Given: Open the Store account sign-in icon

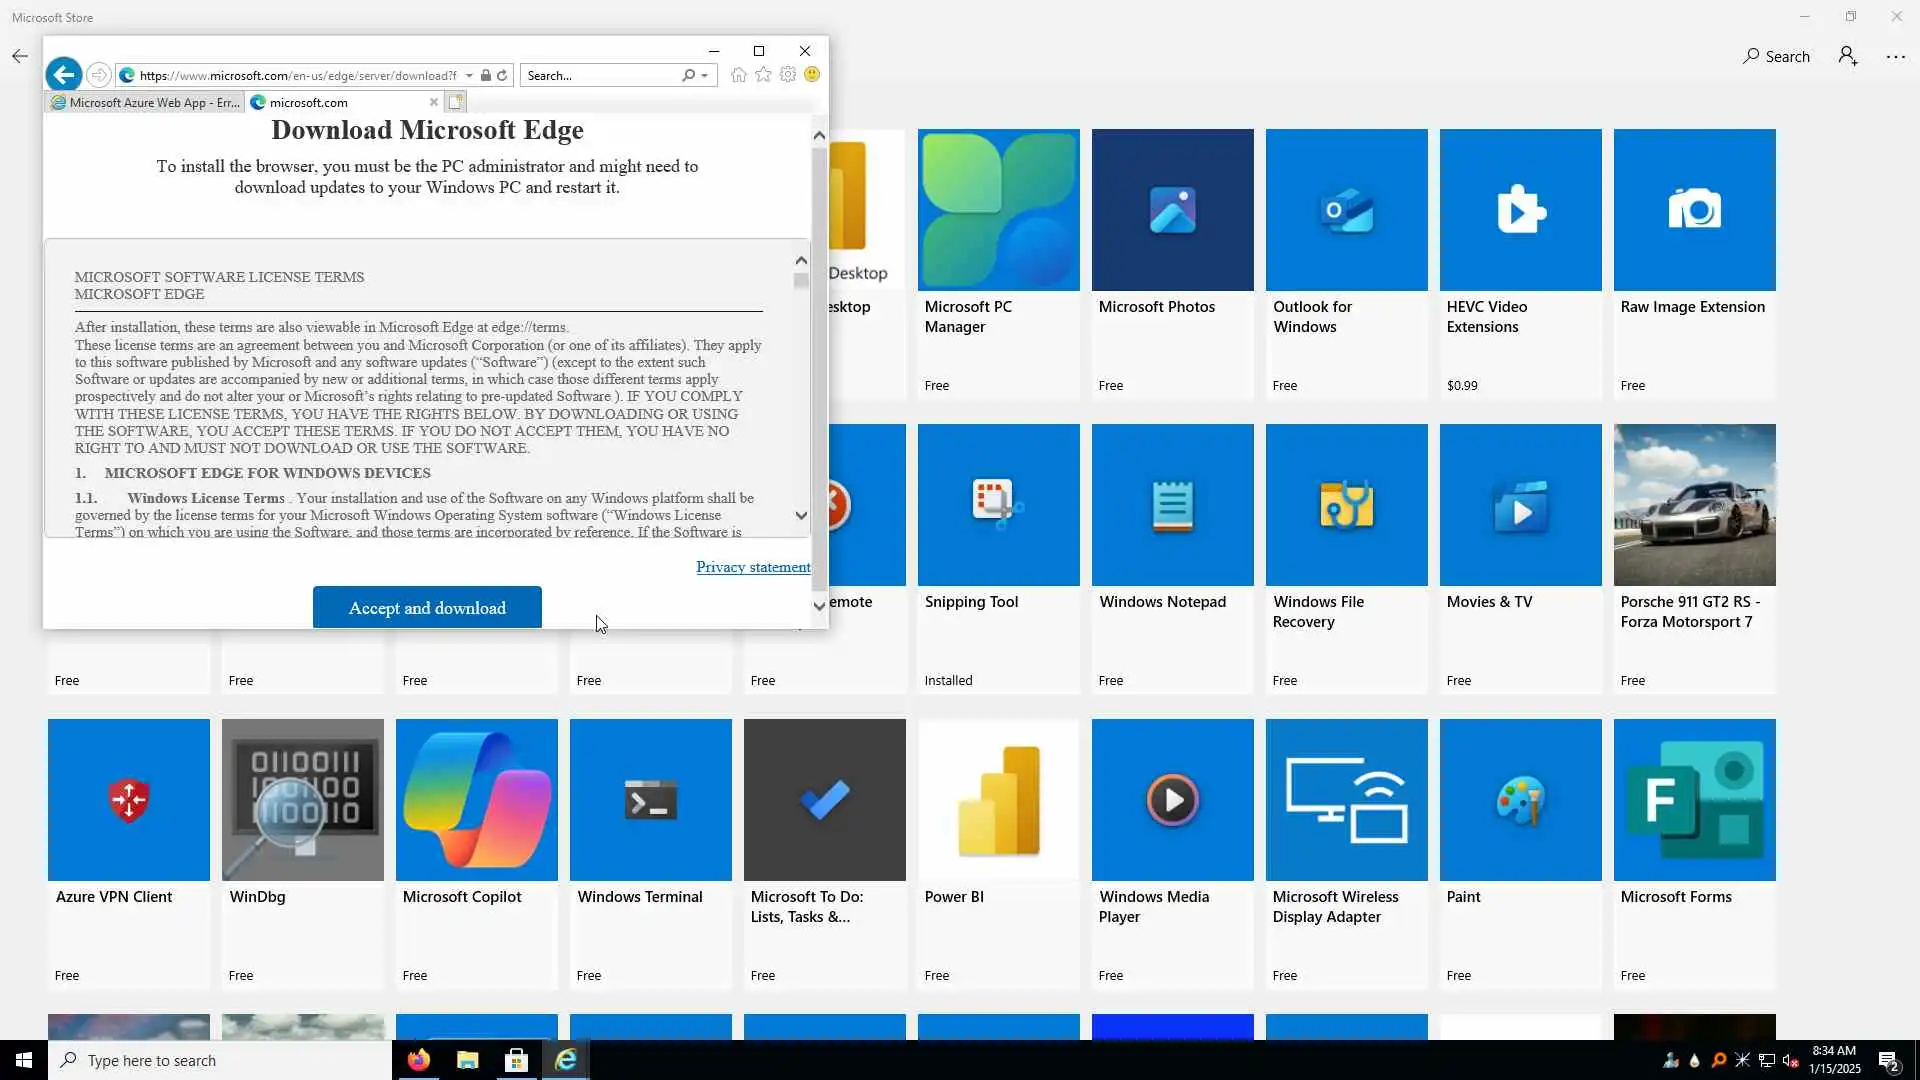Looking at the screenshot, I should click(x=1848, y=56).
